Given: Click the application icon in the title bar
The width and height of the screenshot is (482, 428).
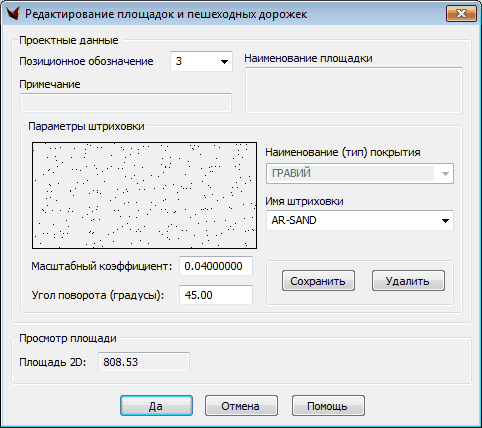Looking at the screenshot, I should (13, 14).
